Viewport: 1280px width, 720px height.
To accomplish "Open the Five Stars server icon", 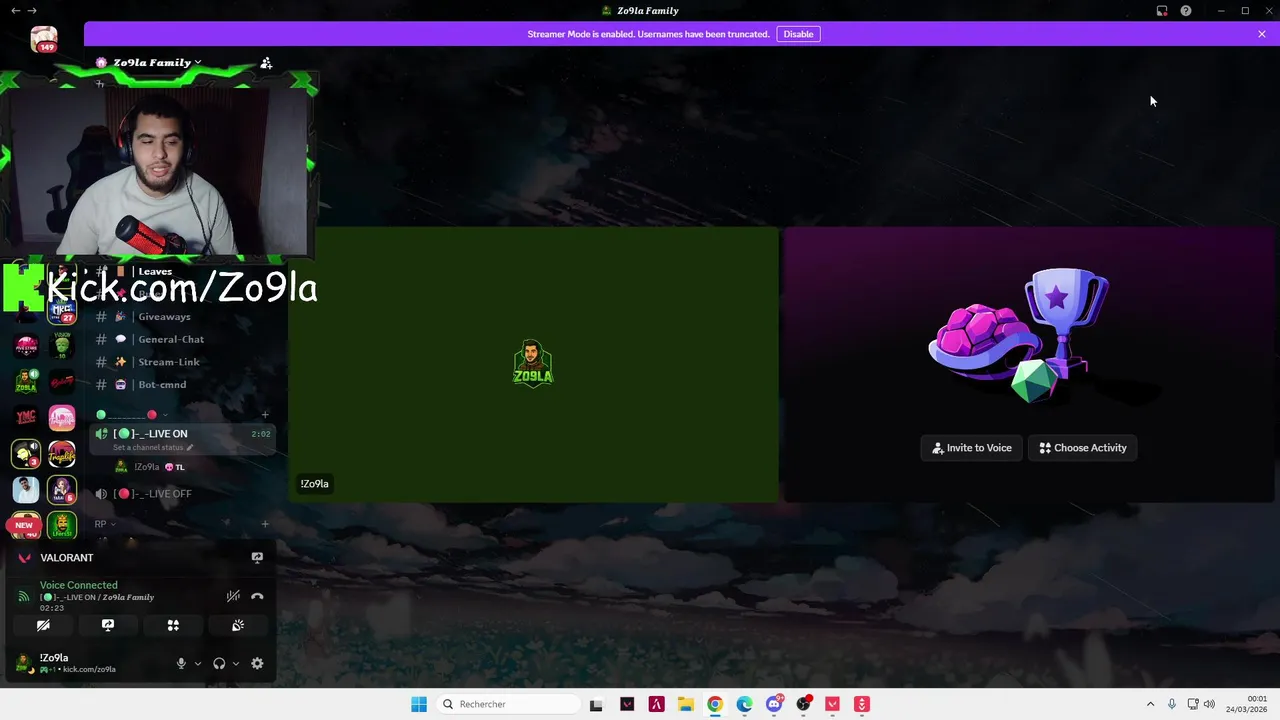I will point(26,345).
